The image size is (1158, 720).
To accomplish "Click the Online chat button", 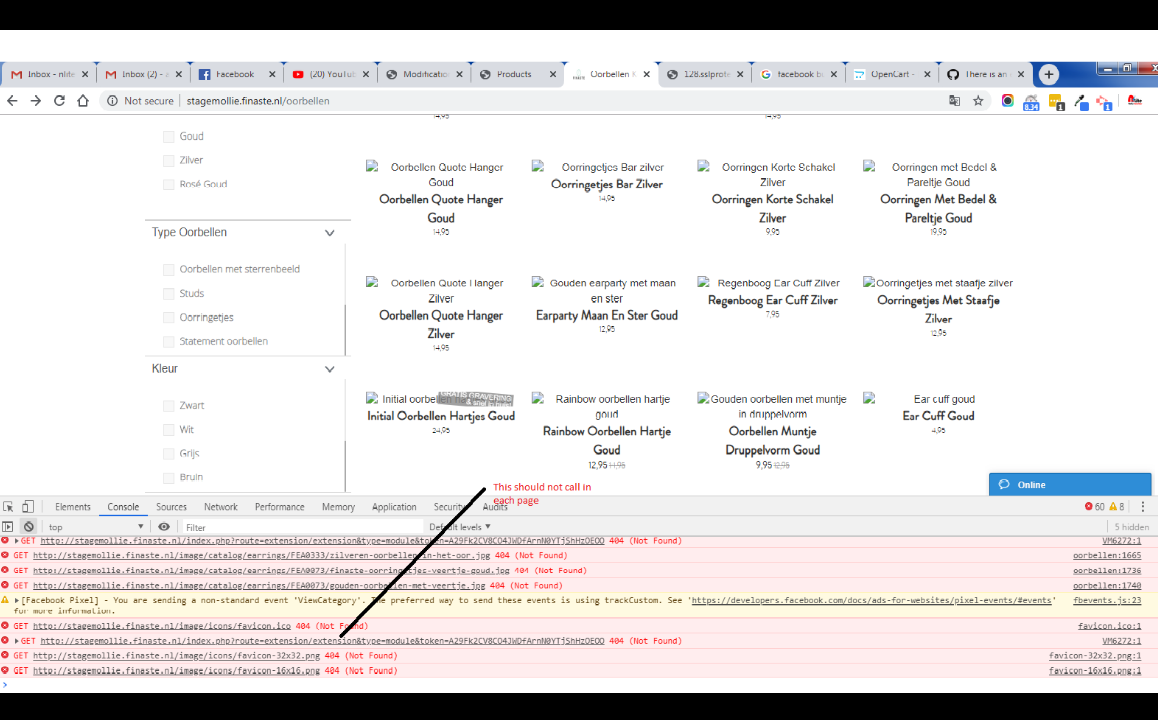I will coord(1069,484).
